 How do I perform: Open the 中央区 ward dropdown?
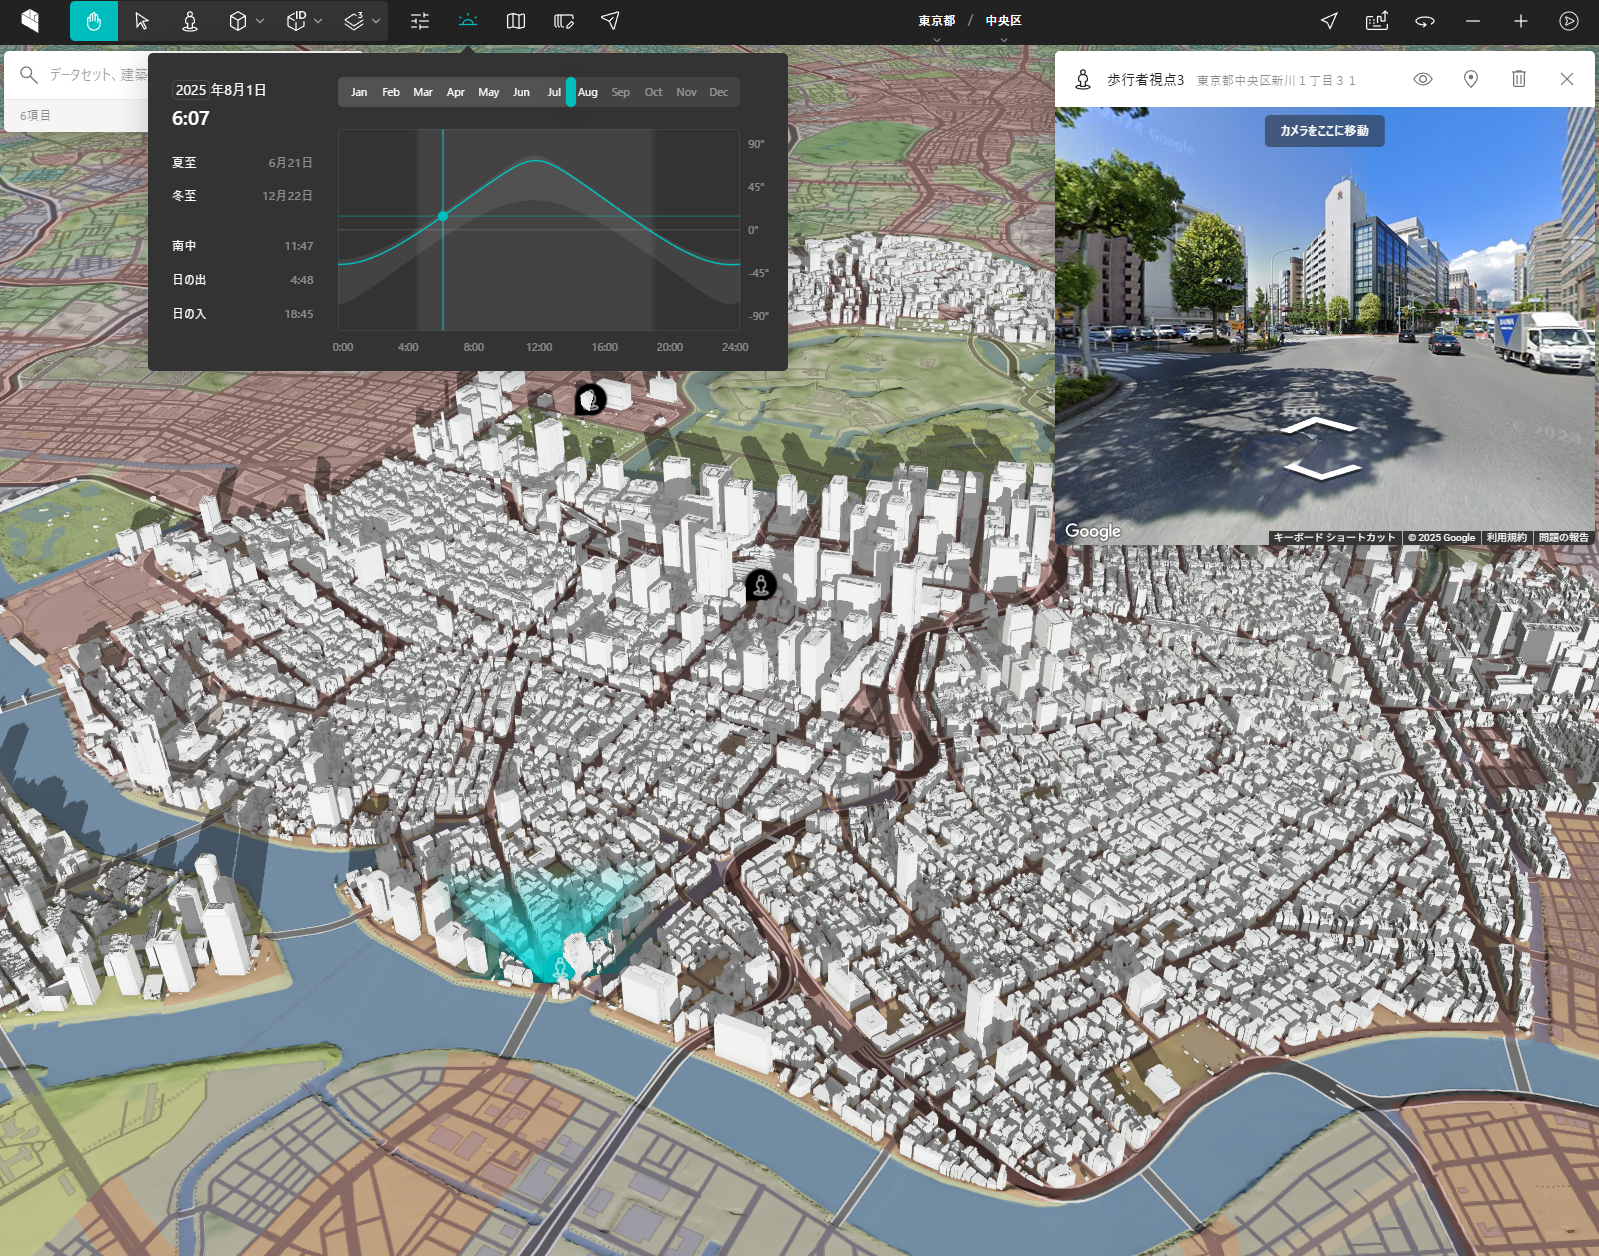(1003, 21)
